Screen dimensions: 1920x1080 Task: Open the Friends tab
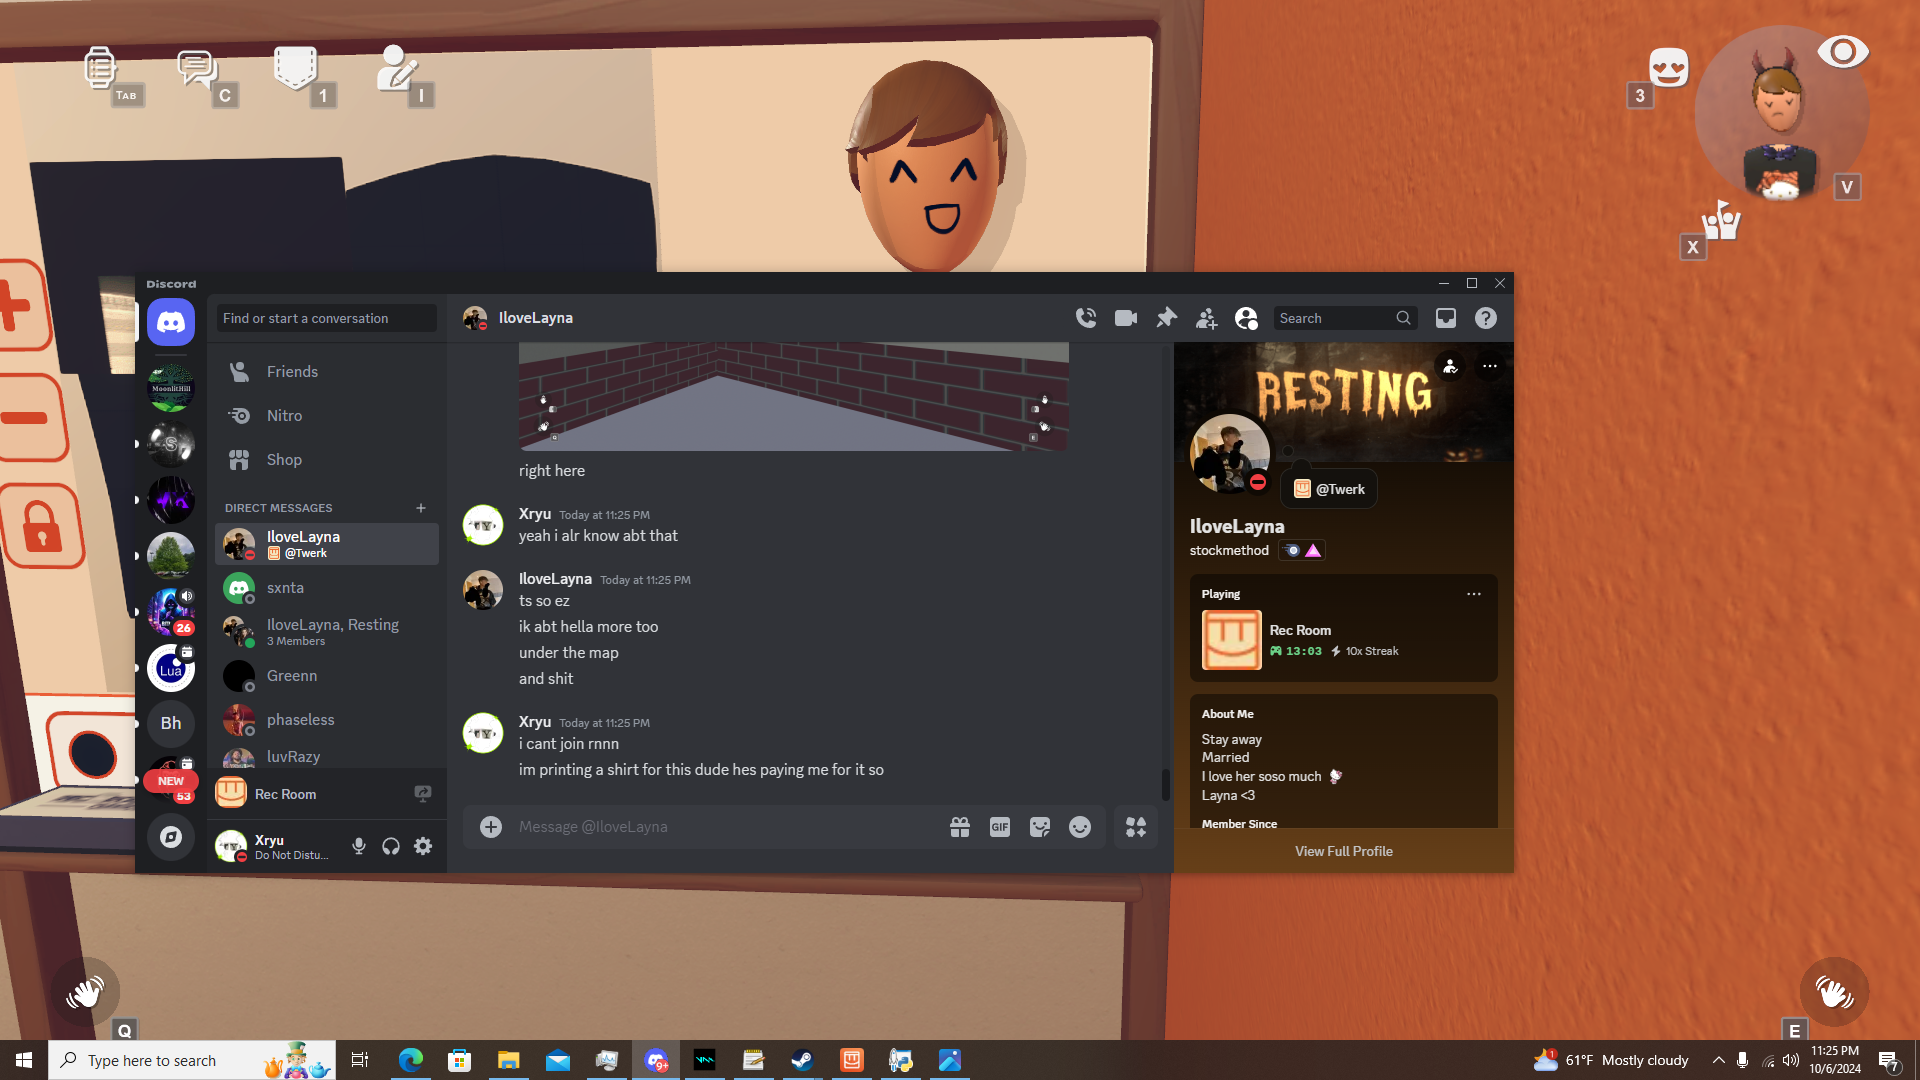[x=292, y=372]
